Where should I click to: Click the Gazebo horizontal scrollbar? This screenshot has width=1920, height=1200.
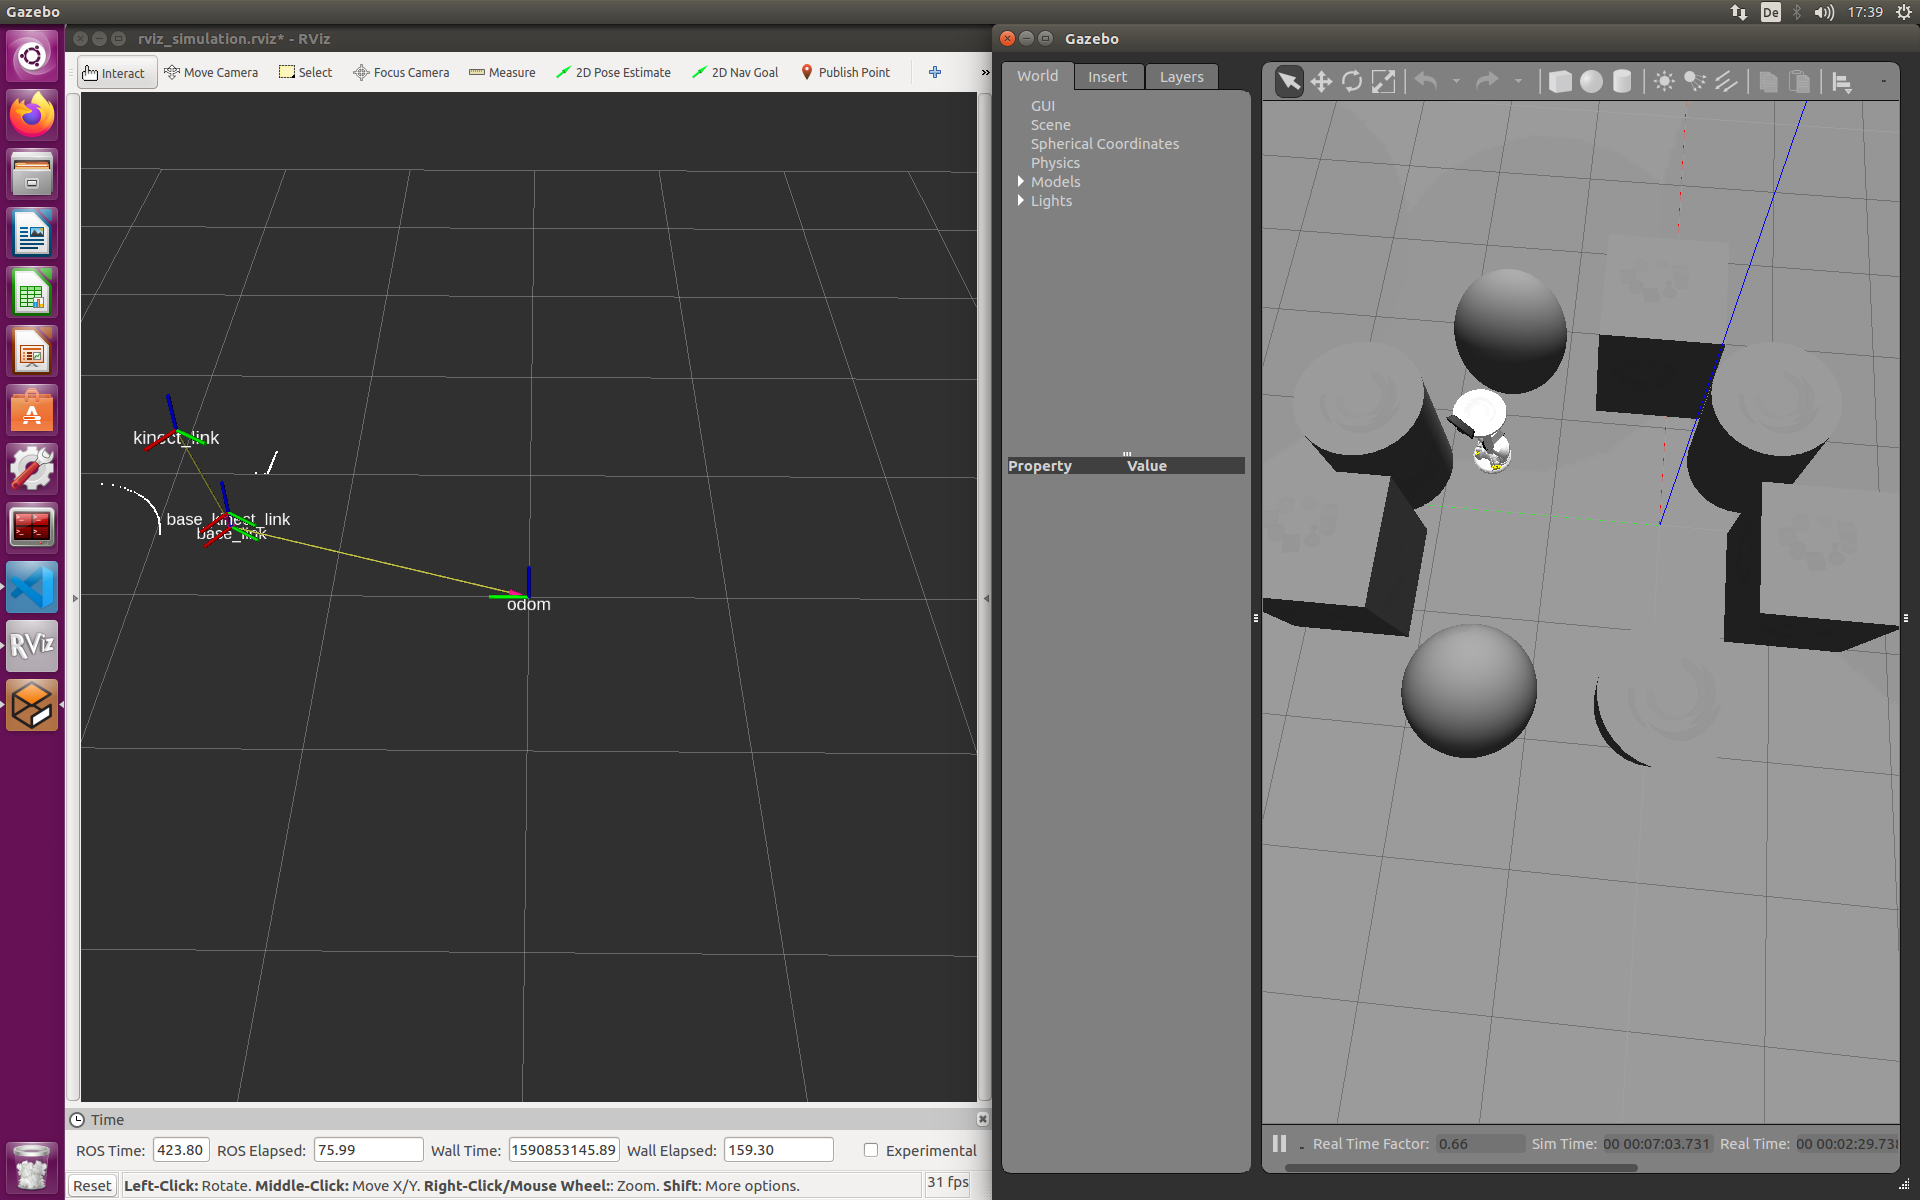coord(1461,1167)
